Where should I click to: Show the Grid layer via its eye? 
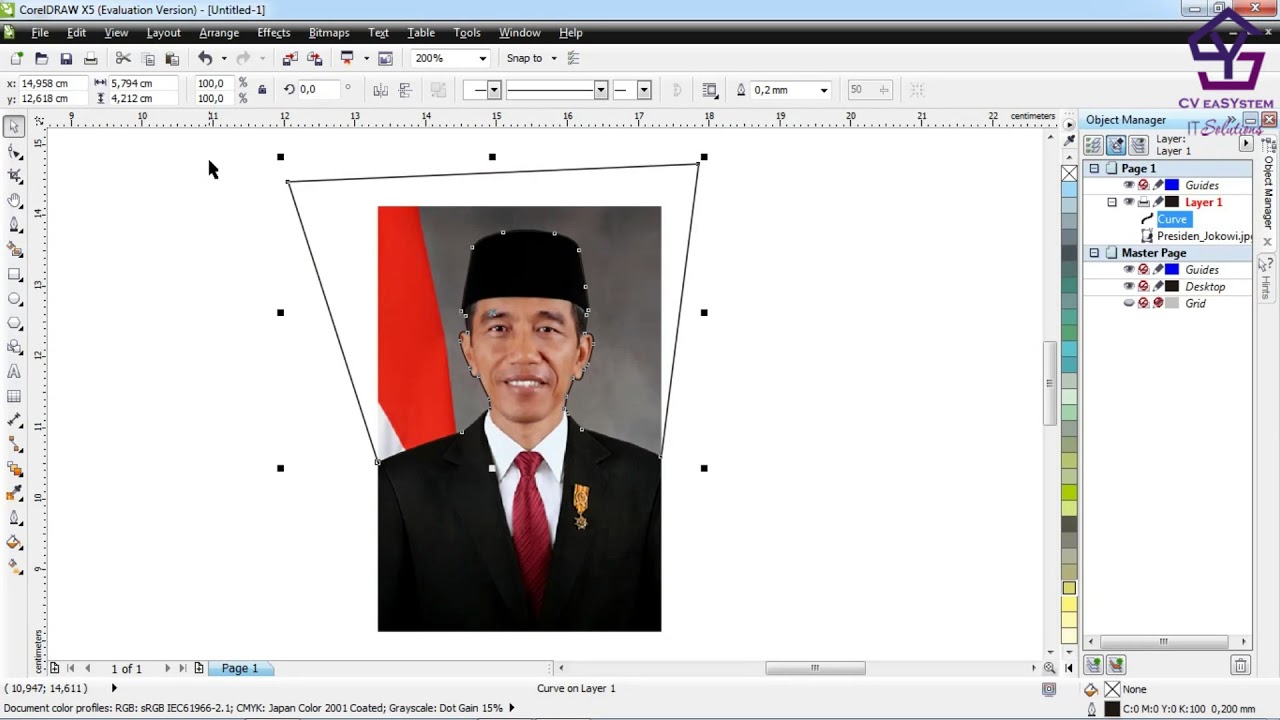pyautogui.click(x=1129, y=303)
